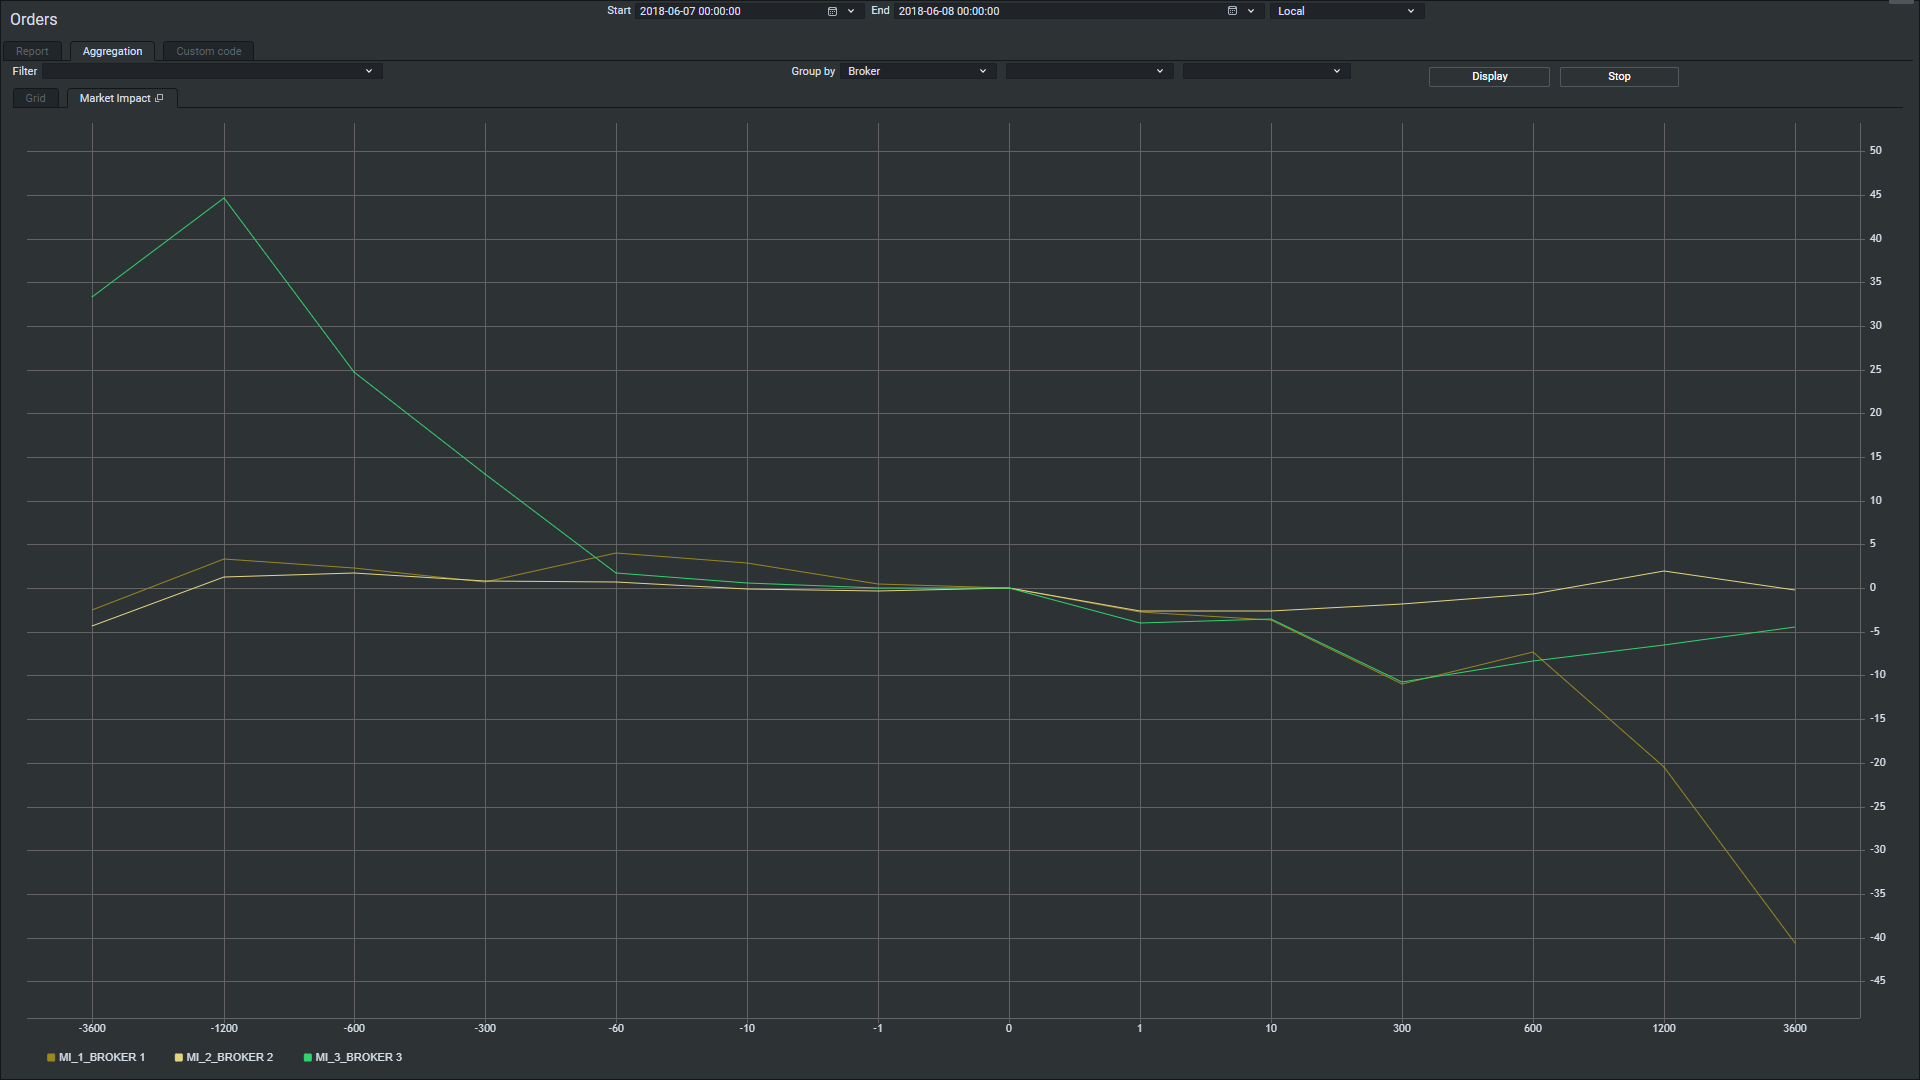Click the MI_2_BROKER 2 legend marker

[x=179, y=1057]
